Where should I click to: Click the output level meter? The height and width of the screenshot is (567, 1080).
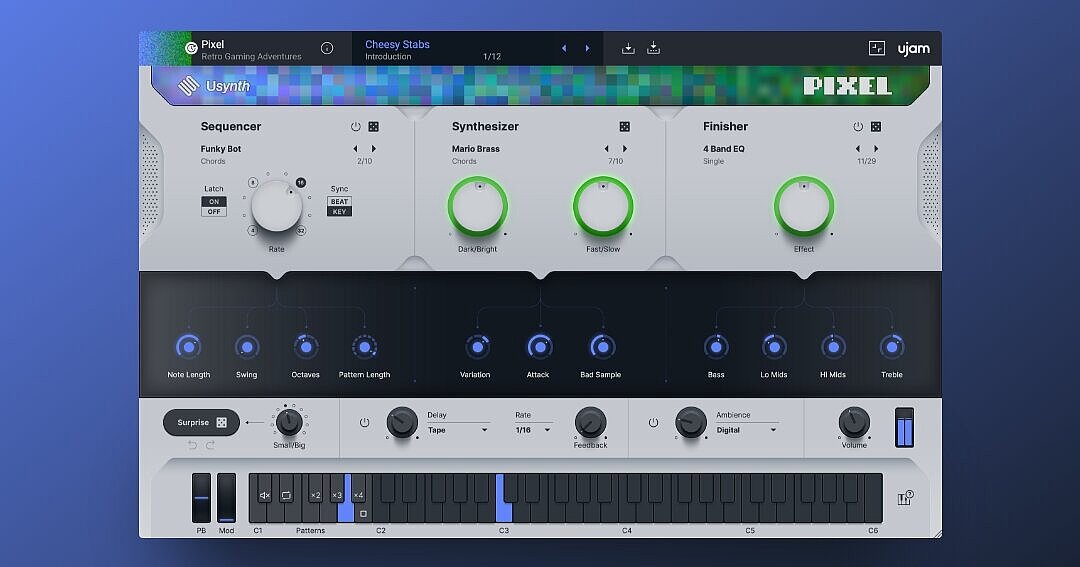point(904,427)
